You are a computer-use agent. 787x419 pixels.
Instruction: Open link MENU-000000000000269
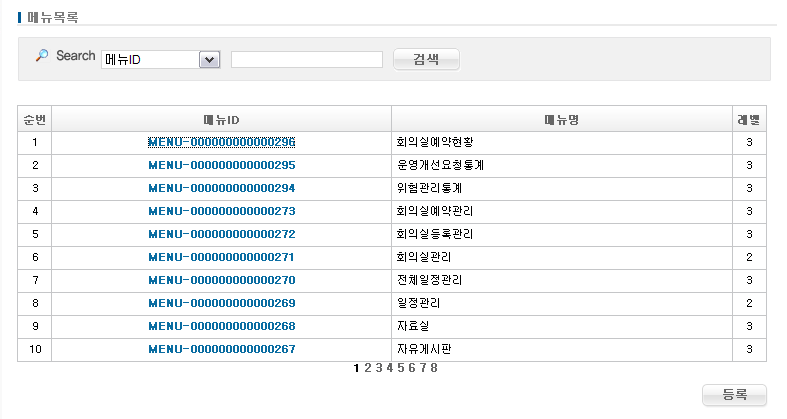coord(221,303)
